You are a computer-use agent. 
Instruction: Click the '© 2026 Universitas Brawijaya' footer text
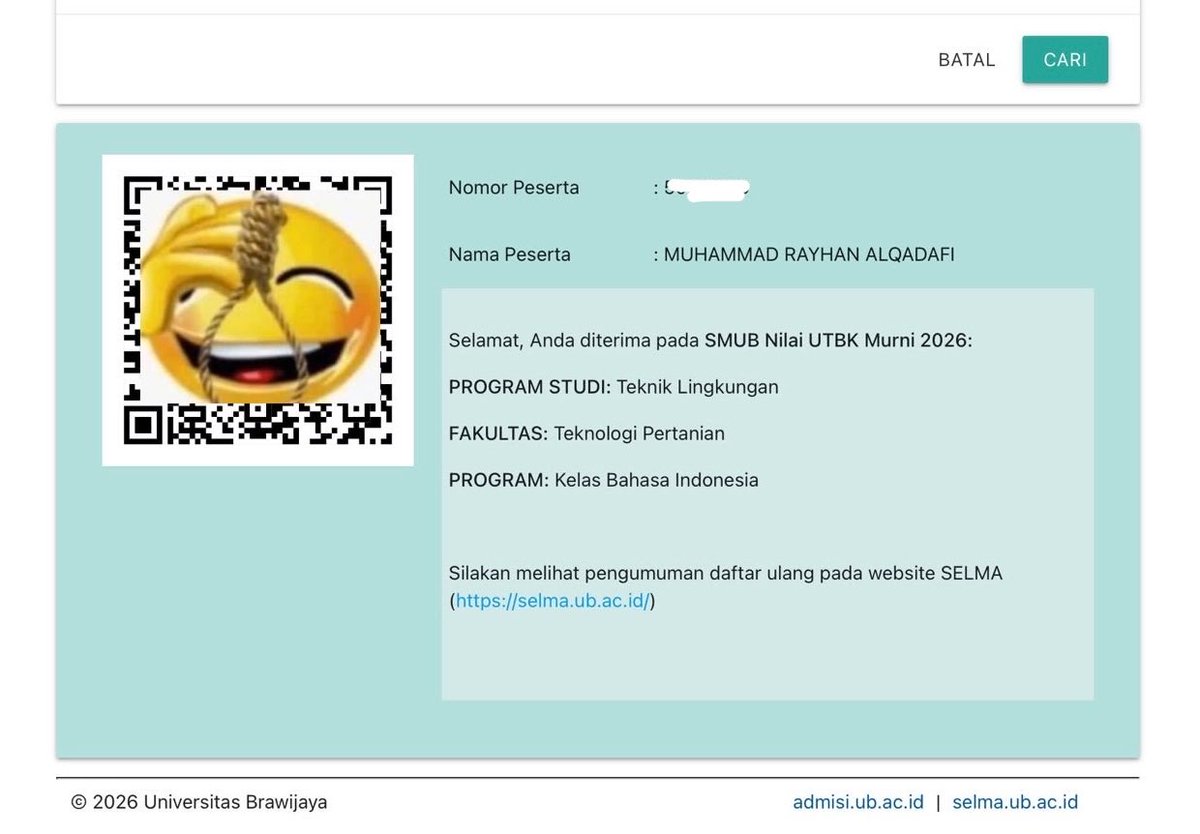point(199,802)
